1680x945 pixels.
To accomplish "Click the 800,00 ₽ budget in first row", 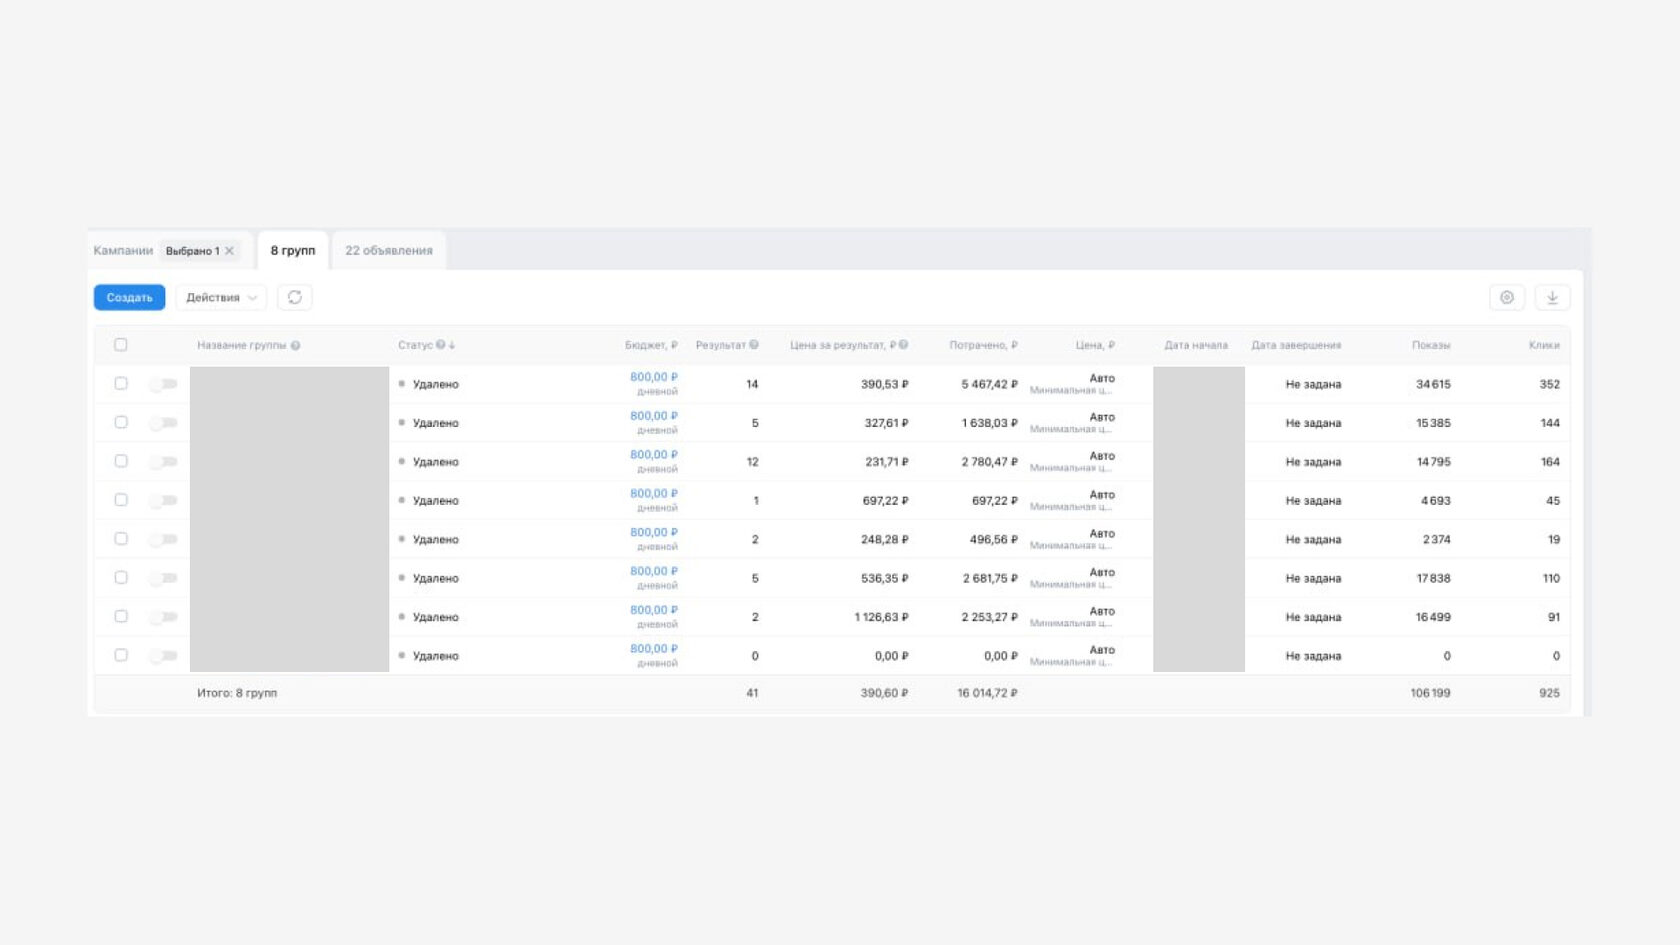I will coord(654,377).
